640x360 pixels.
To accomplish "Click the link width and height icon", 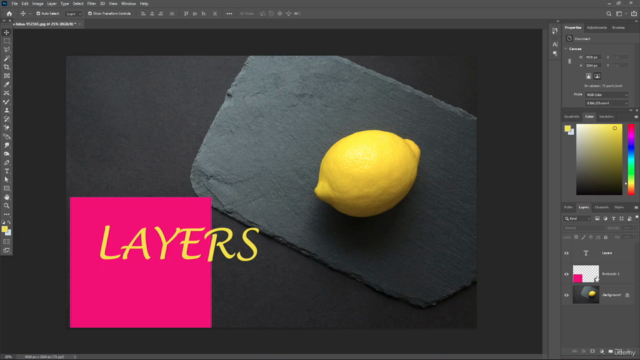I will (x=569, y=61).
